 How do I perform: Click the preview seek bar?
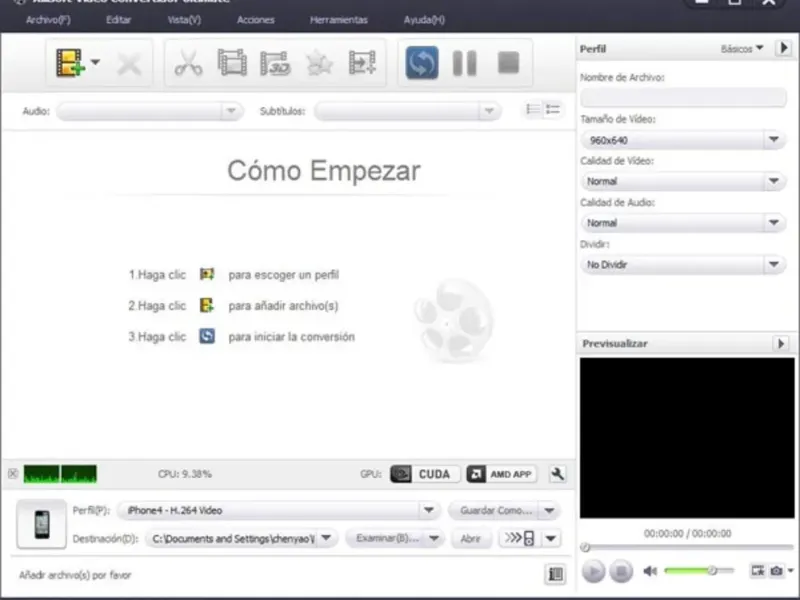tap(687, 547)
